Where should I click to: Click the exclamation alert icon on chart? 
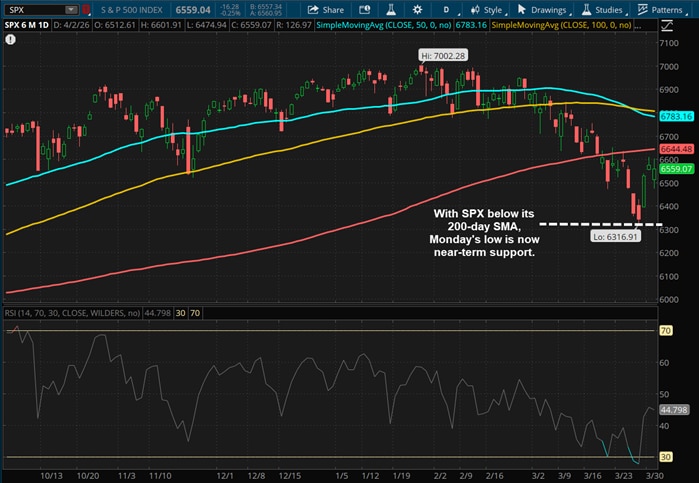pos(11,40)
